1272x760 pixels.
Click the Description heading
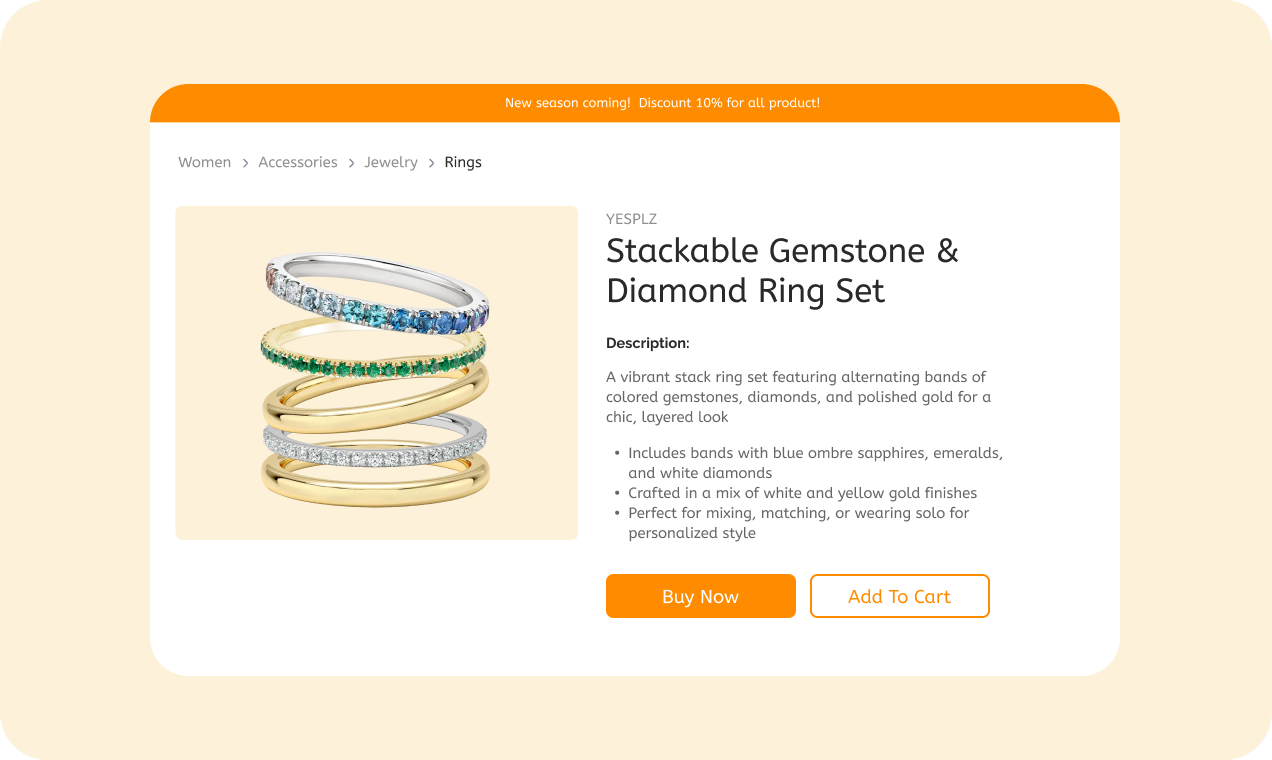click(648, 343)
